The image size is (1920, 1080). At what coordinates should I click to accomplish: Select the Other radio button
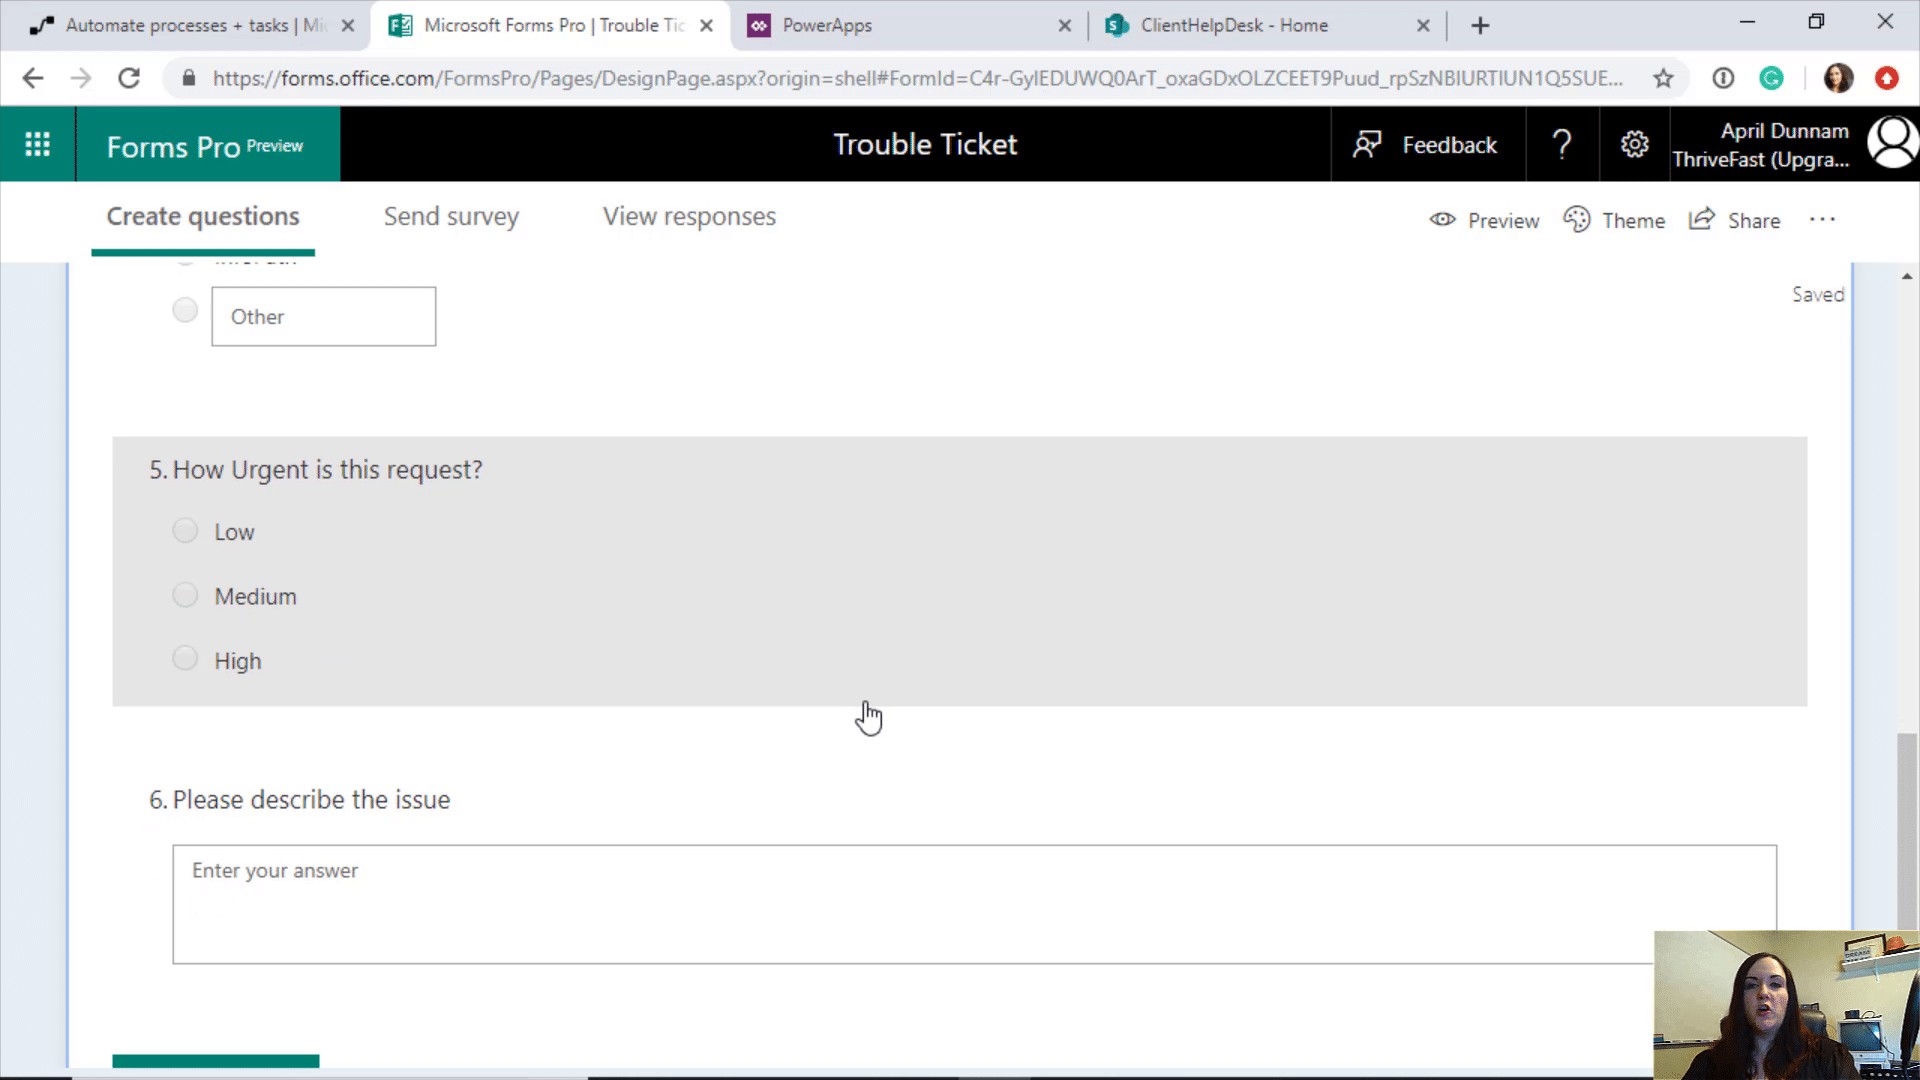coord(185,310)
